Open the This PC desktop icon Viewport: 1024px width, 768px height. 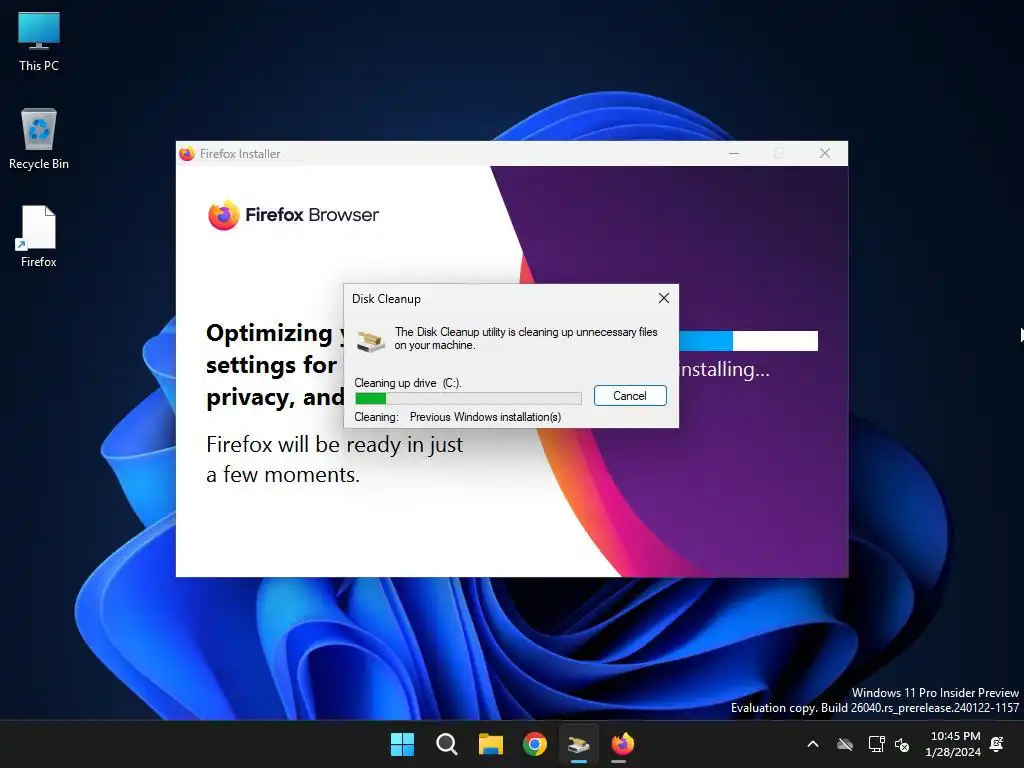pos(39,41)
